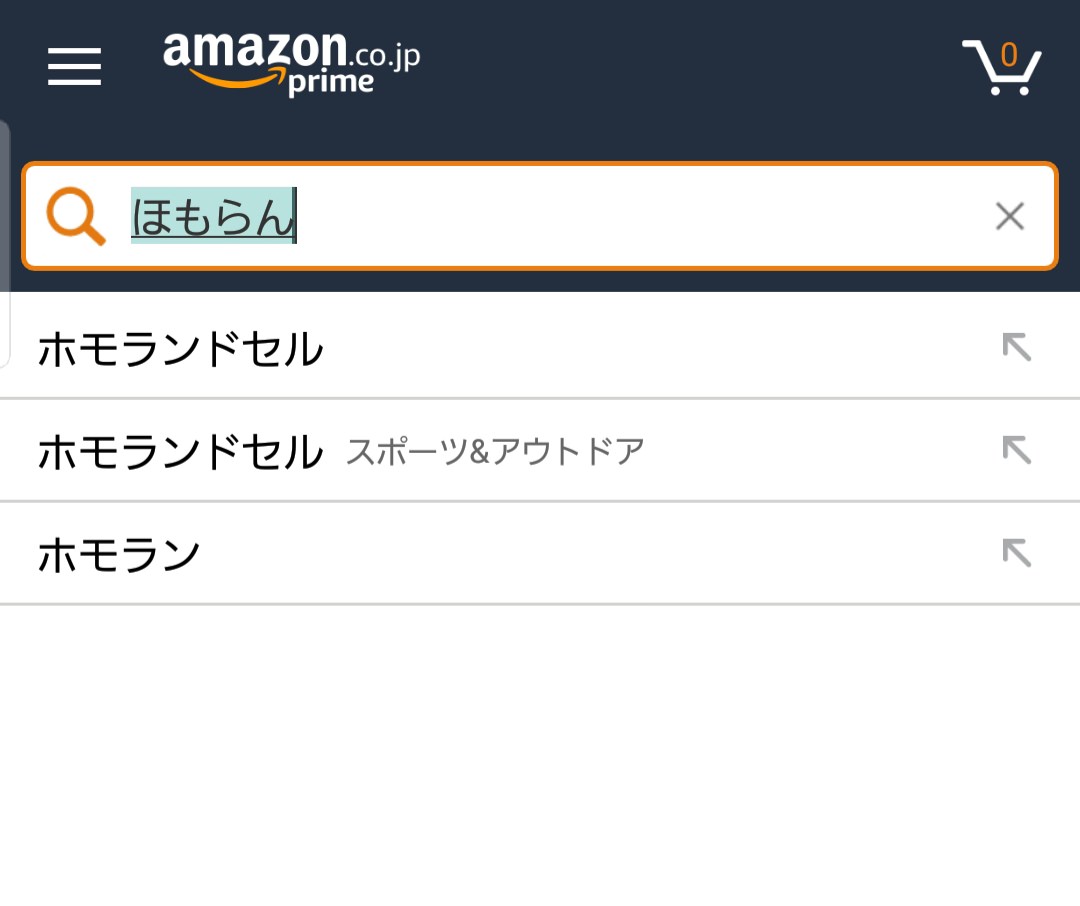Viewport: 1080px width, 906px height.
Task: Open the shopping cart
Action: (1001, 68)
